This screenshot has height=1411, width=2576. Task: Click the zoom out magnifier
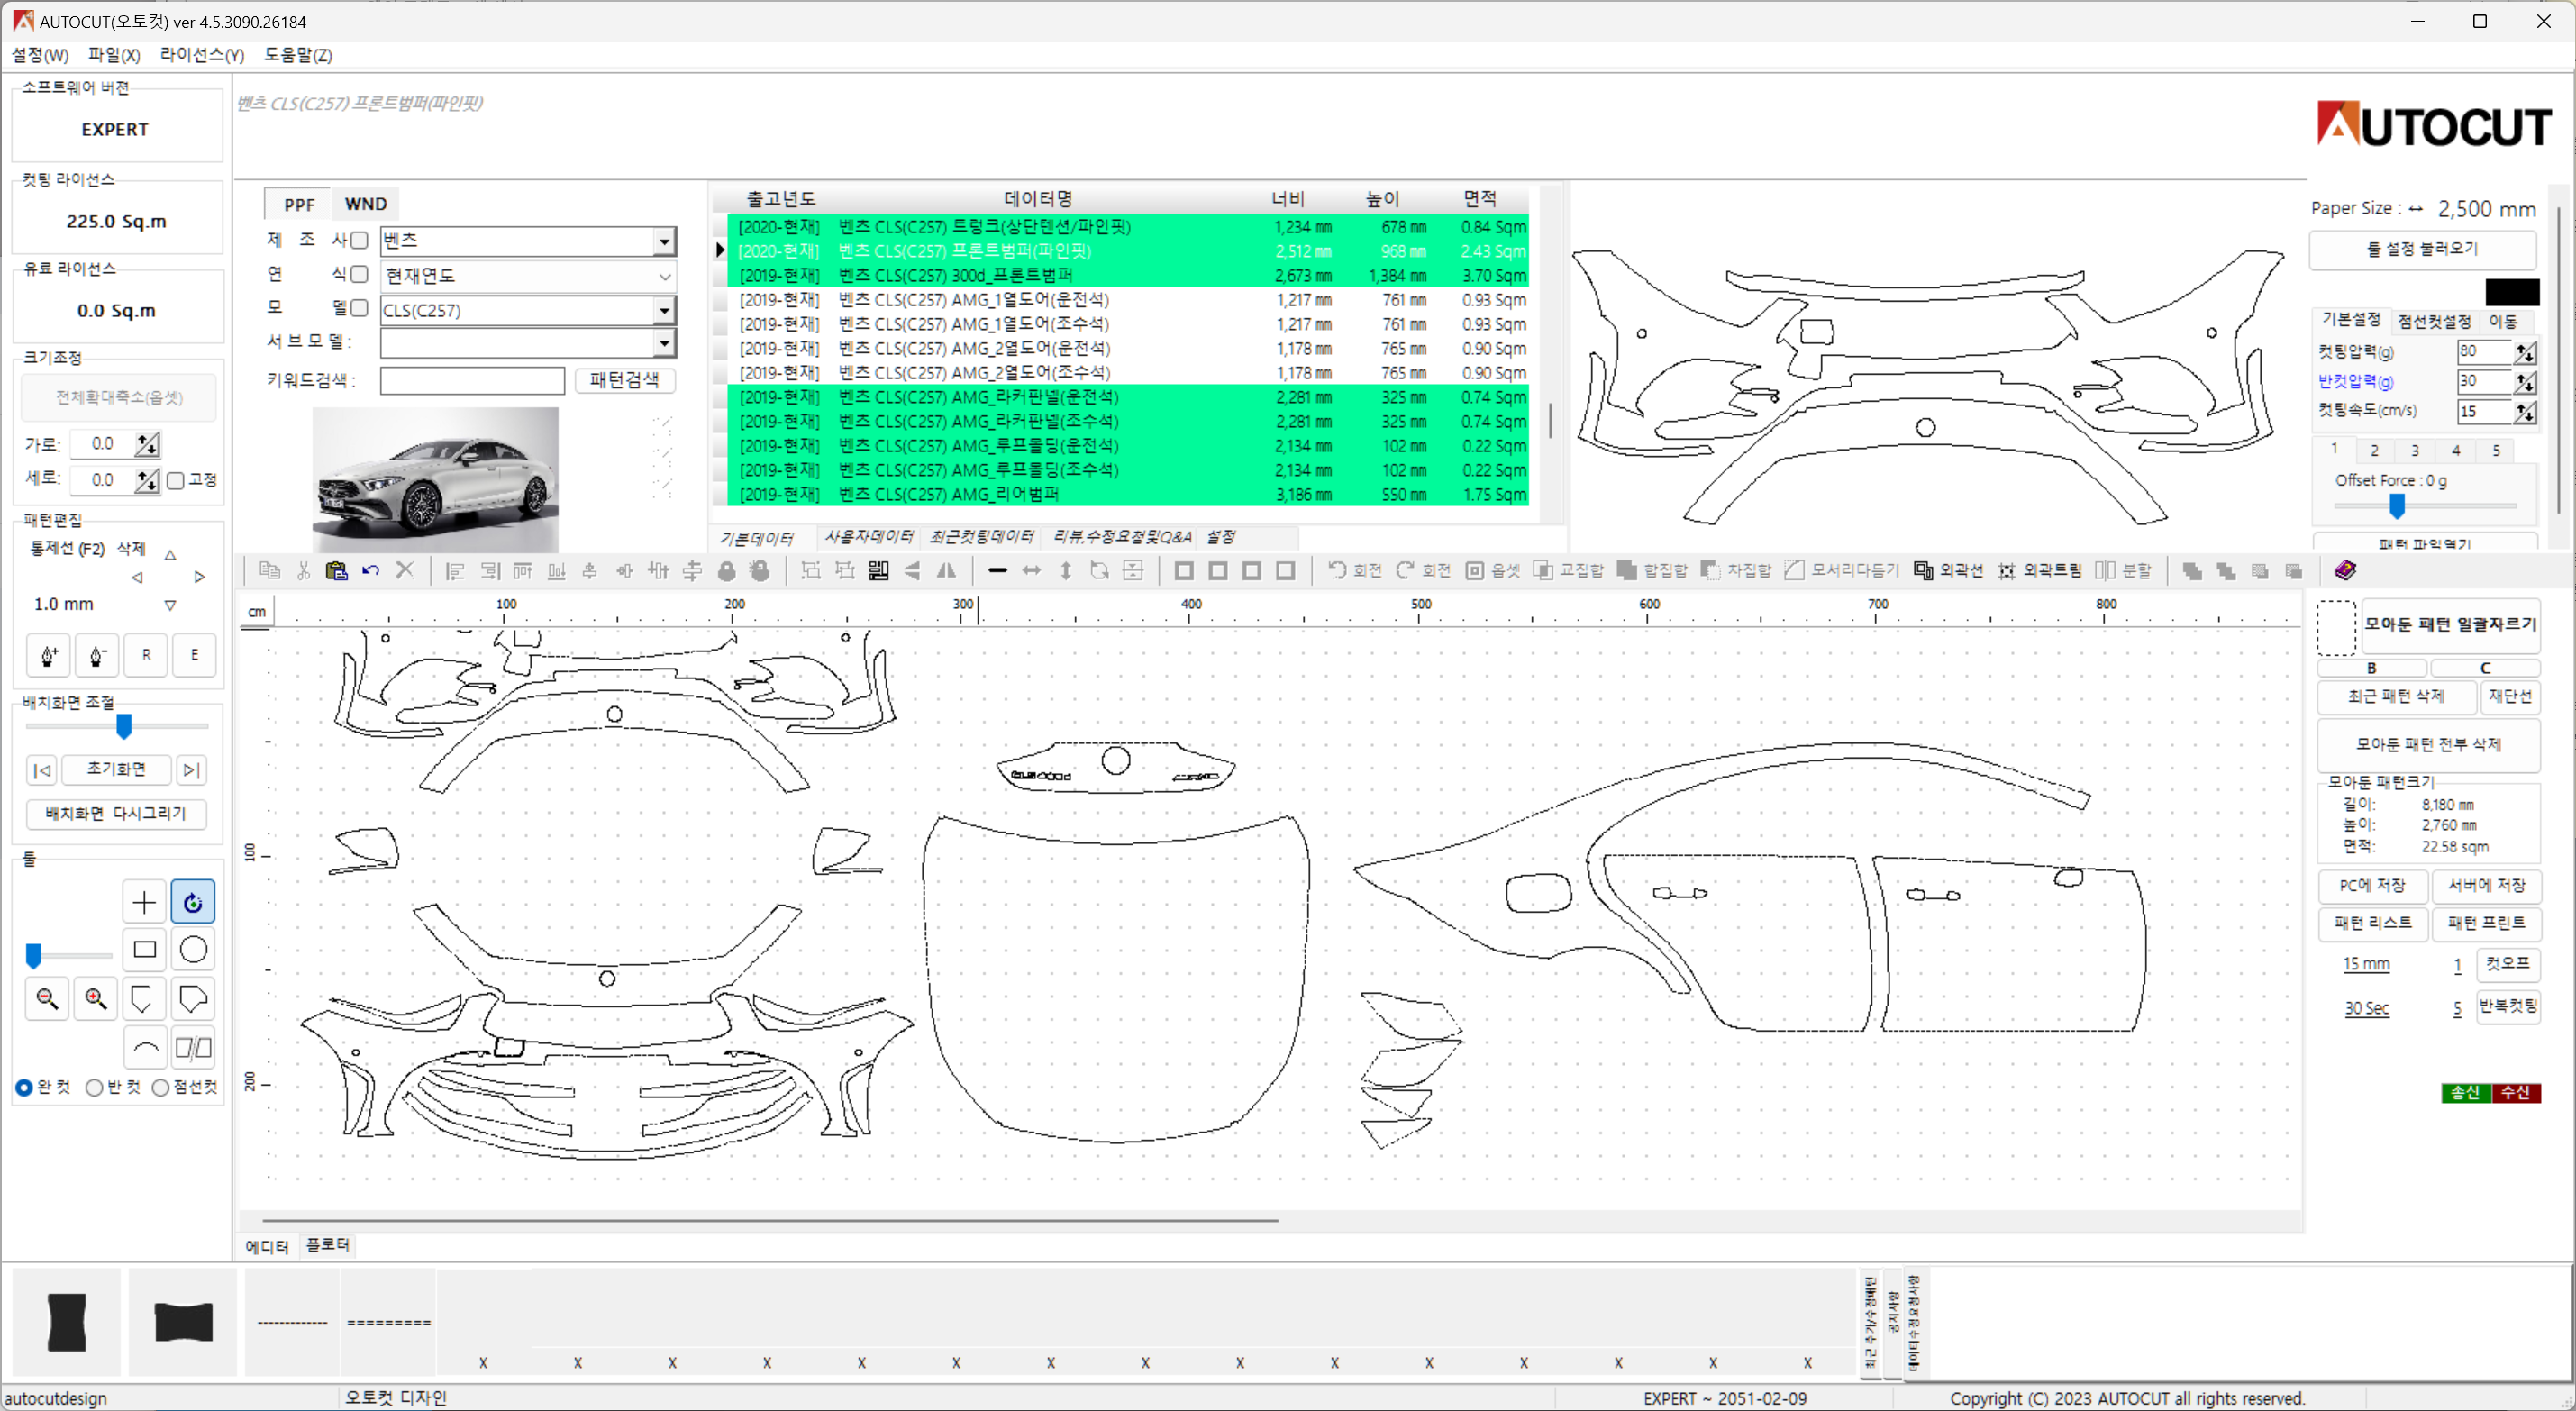[x=47, y=999]
